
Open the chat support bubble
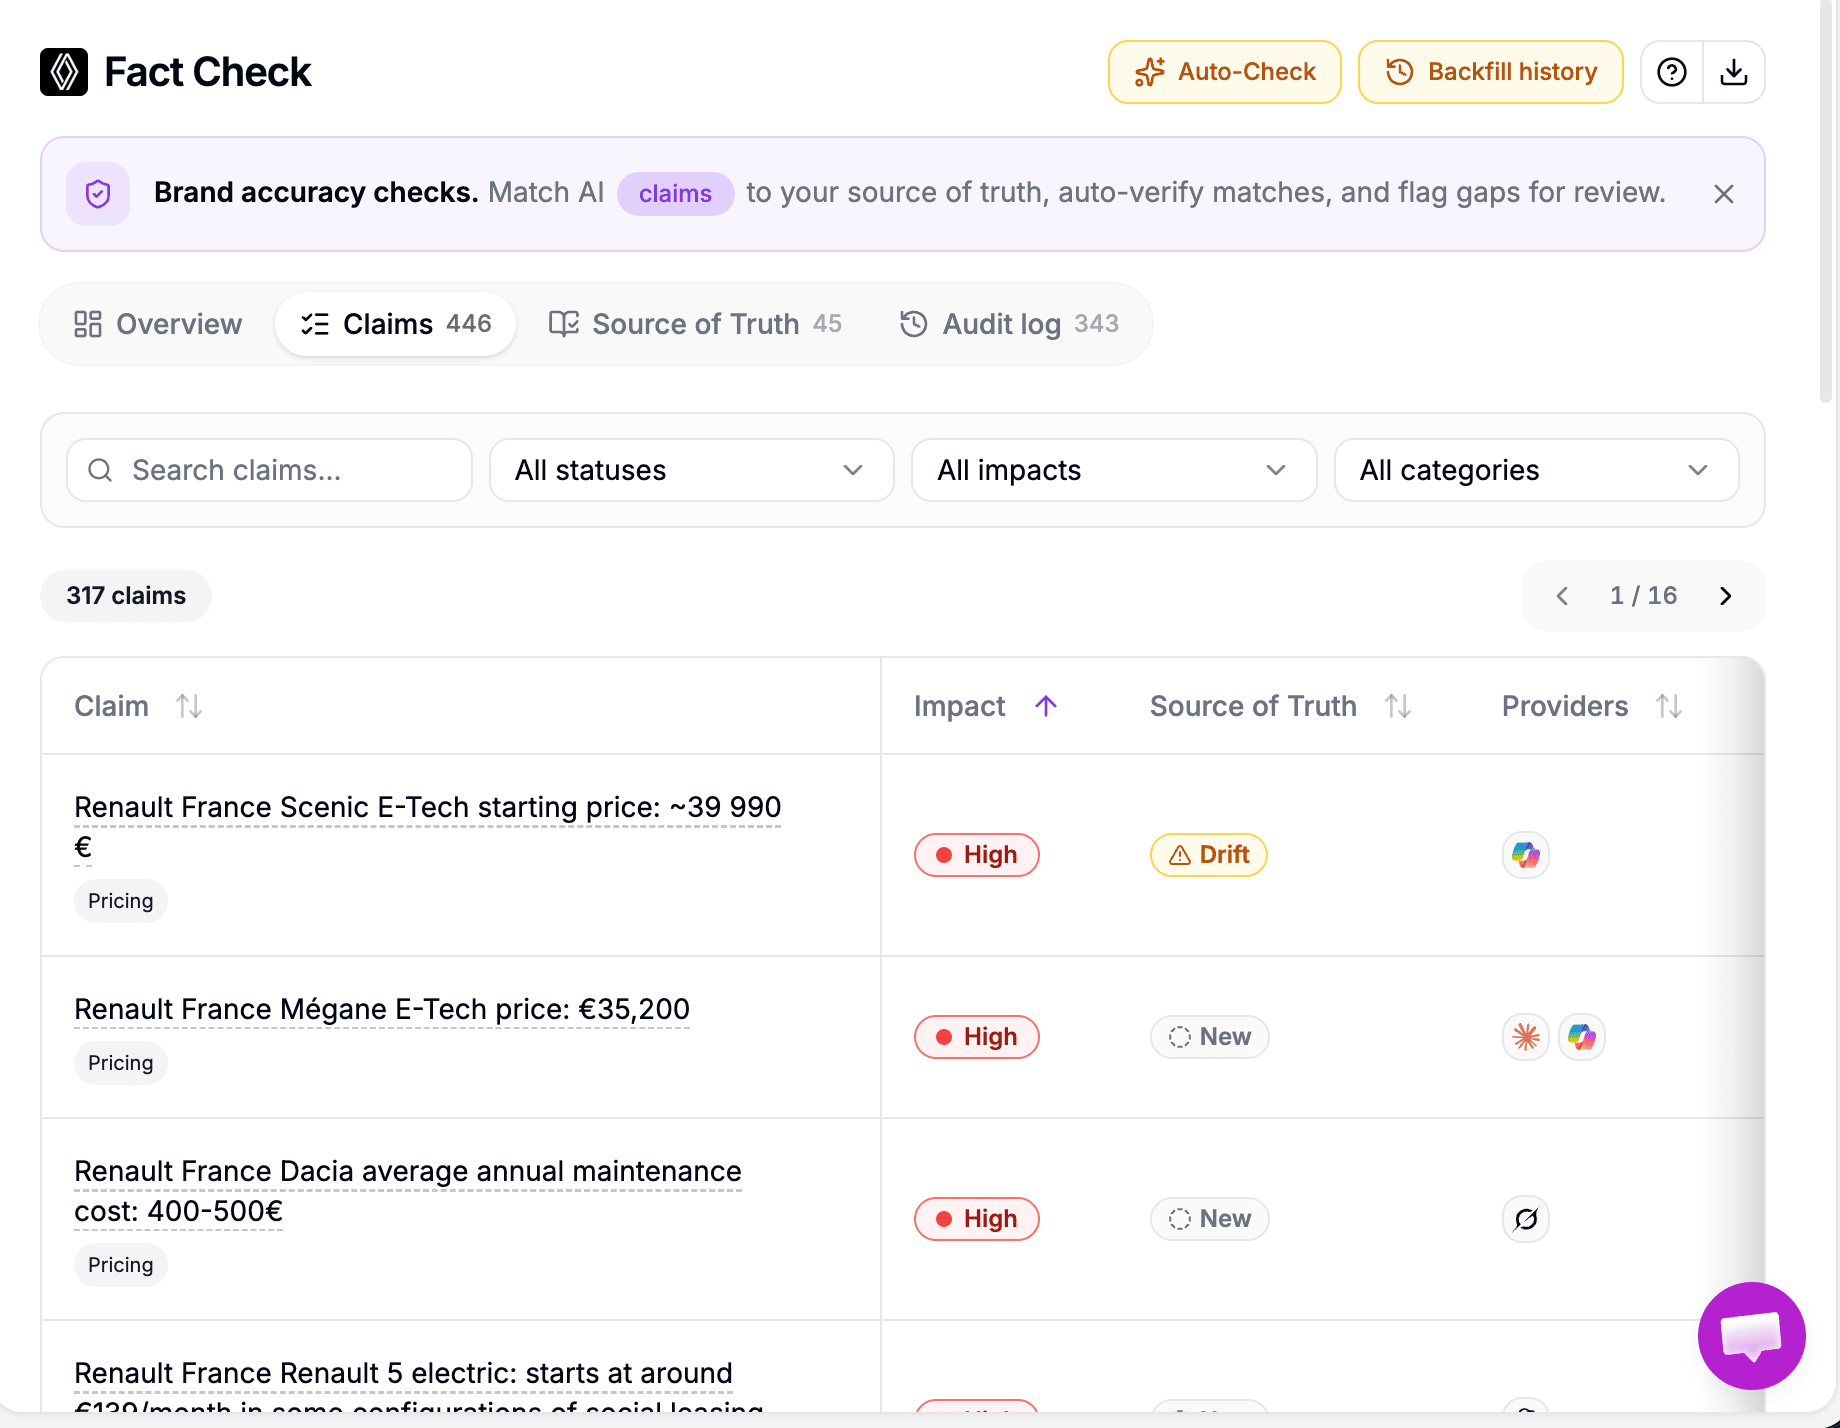(1751, 1335)
